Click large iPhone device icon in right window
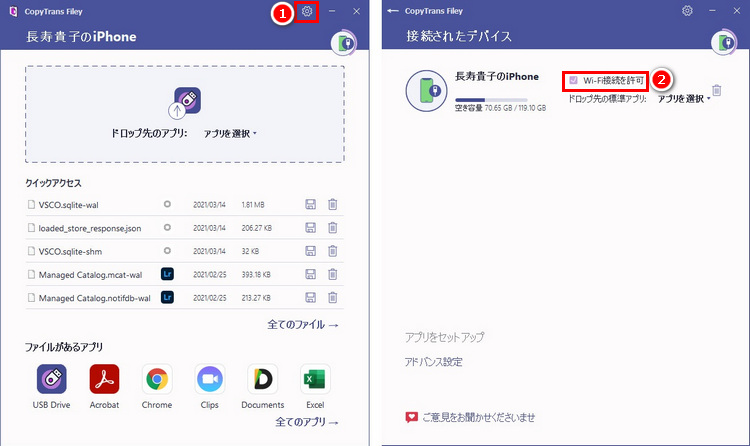This screenshot has width=750, height=446. coord(426,91)
